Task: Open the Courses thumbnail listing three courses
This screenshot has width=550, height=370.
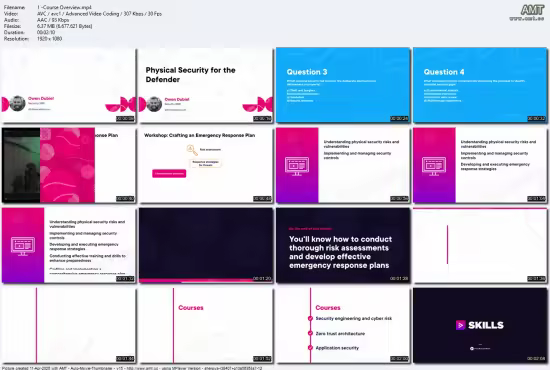Action: pyautogui.click(x=343, y=325)
